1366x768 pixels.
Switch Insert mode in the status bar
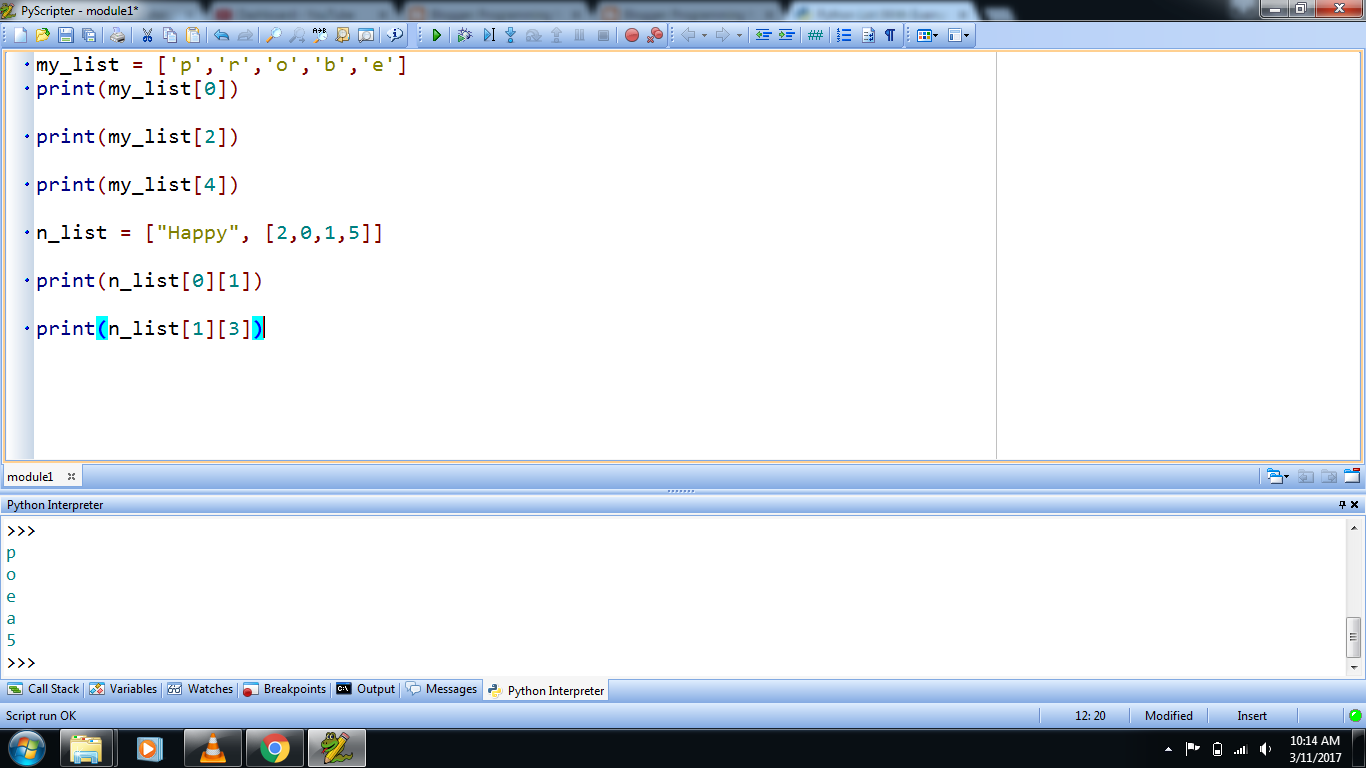tap(1252, 715)
